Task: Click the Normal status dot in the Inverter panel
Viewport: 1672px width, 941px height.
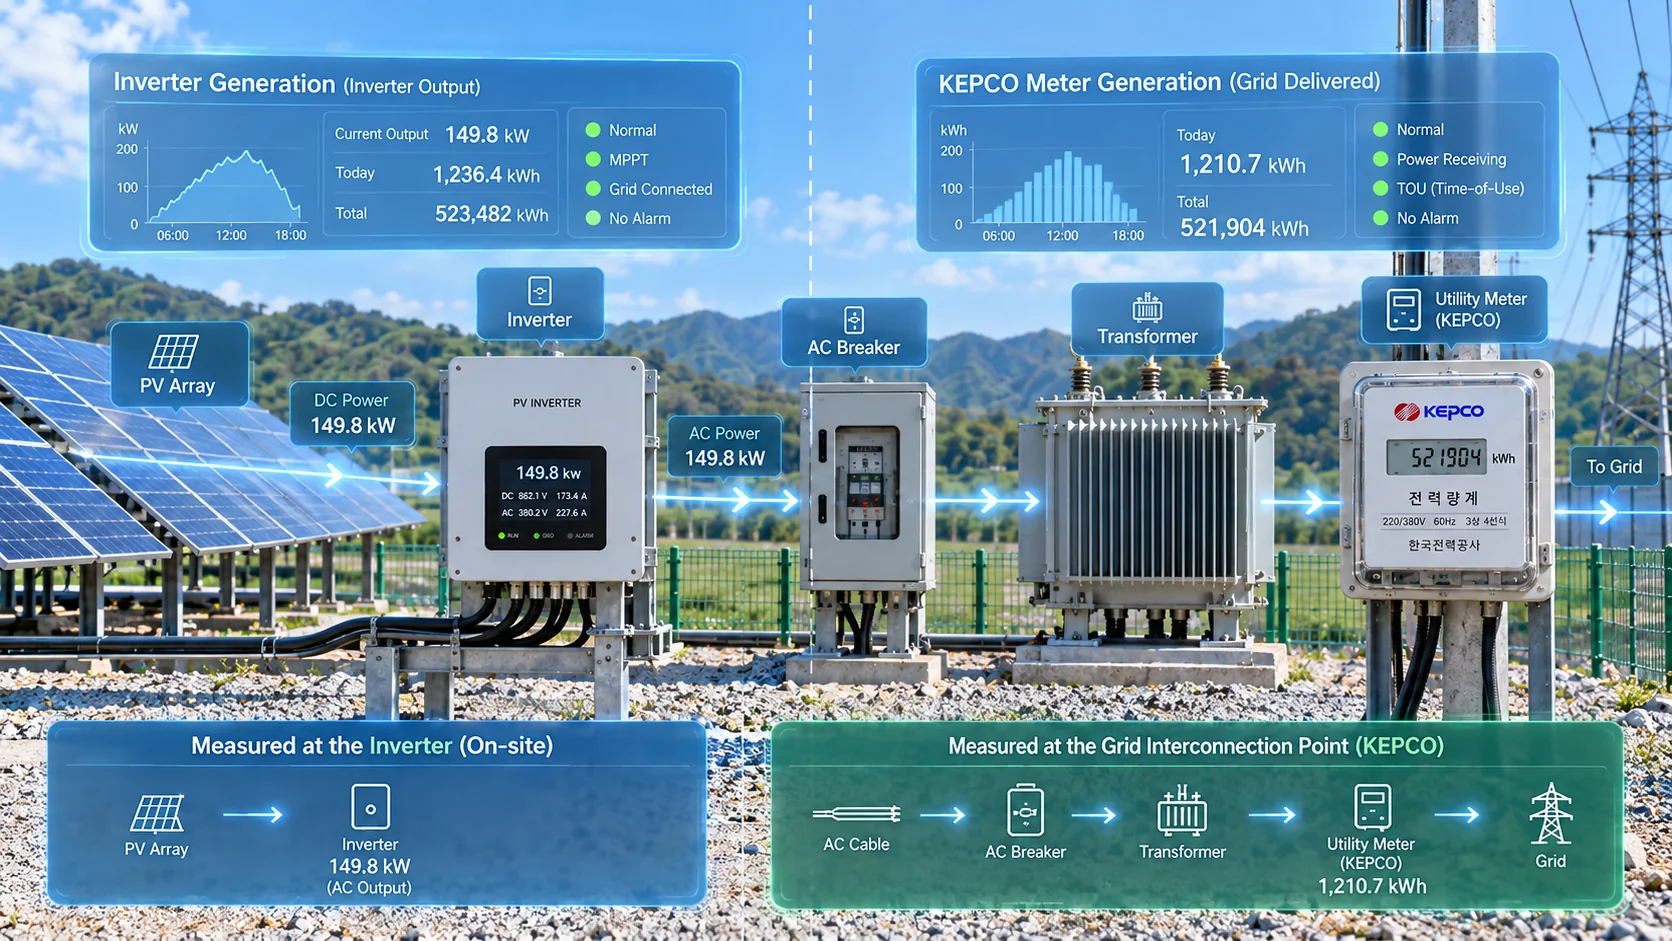Action: pos(593,130)
